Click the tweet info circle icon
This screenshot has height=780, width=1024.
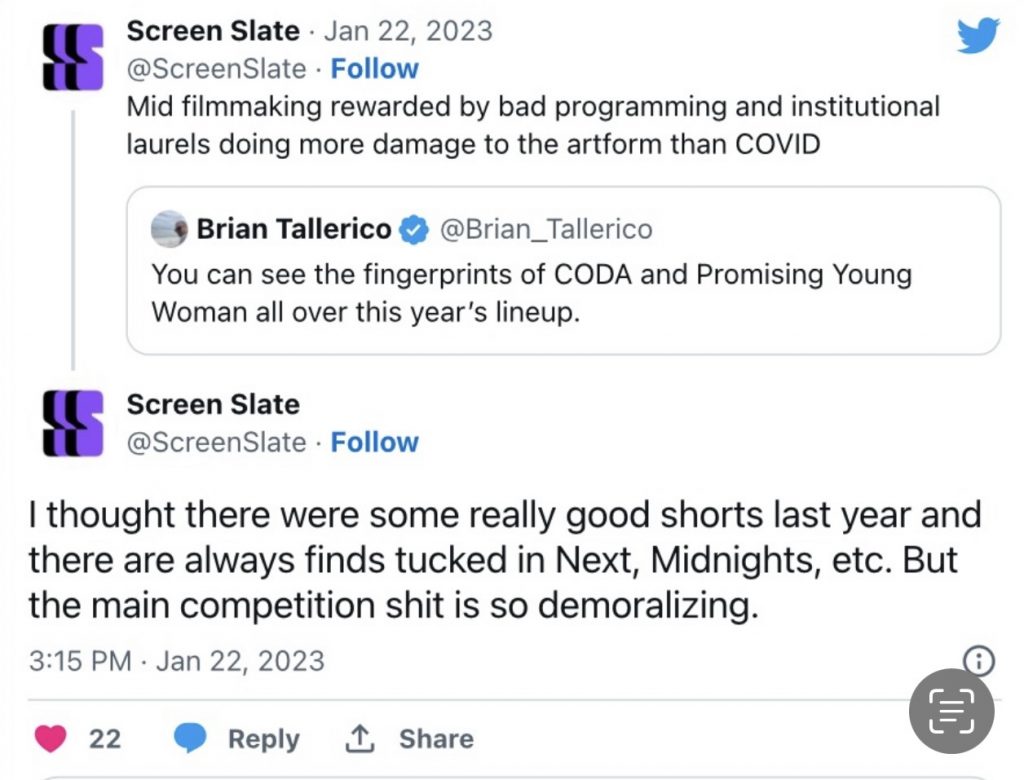point(977,660)
